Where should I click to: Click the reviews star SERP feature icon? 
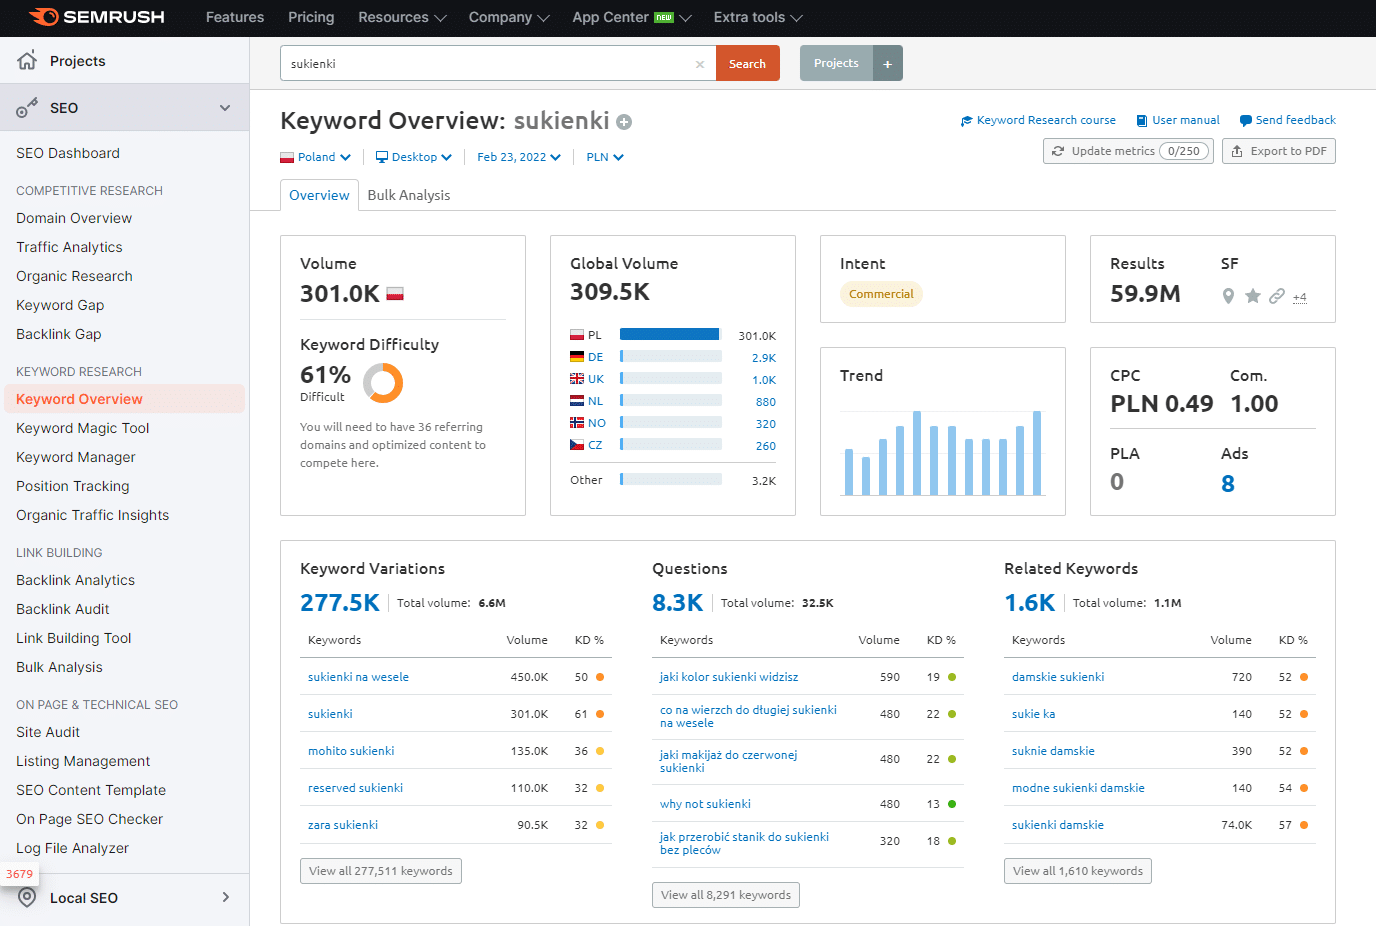[1252, 296]
